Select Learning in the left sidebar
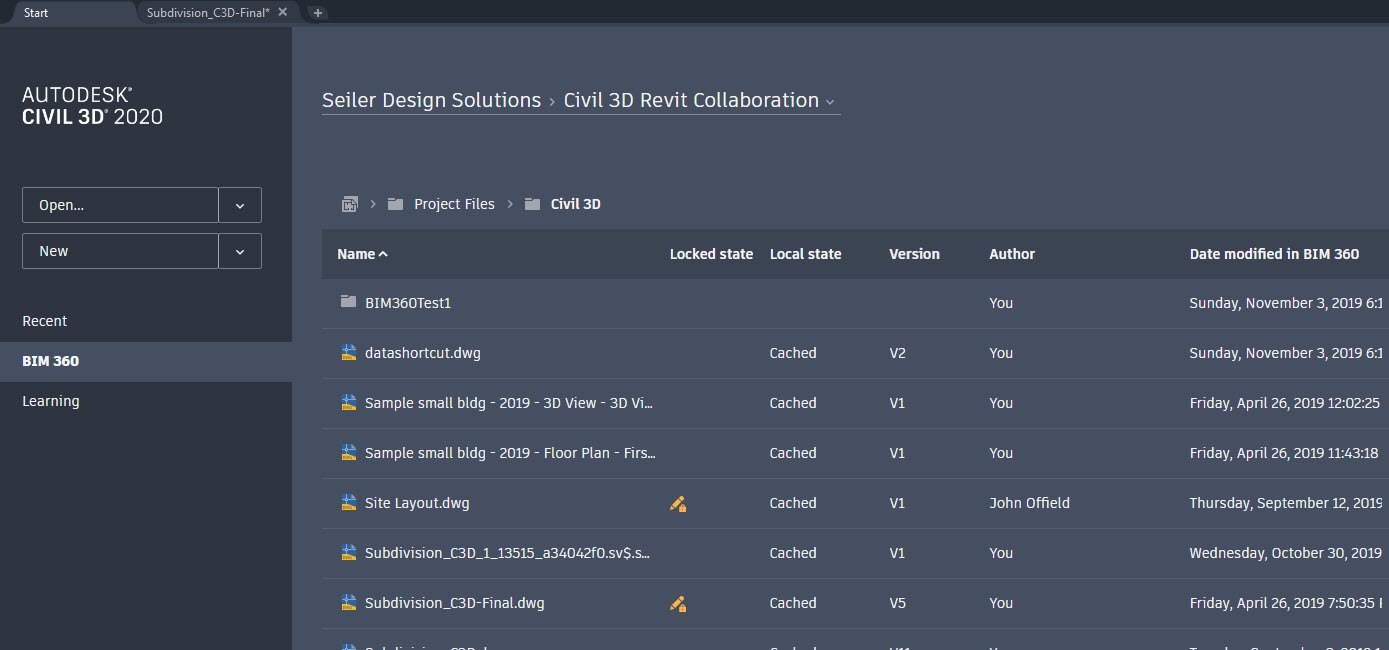The width and height of the screenshot is (1389, 650). pyautogui.click(x=51, y=401)
